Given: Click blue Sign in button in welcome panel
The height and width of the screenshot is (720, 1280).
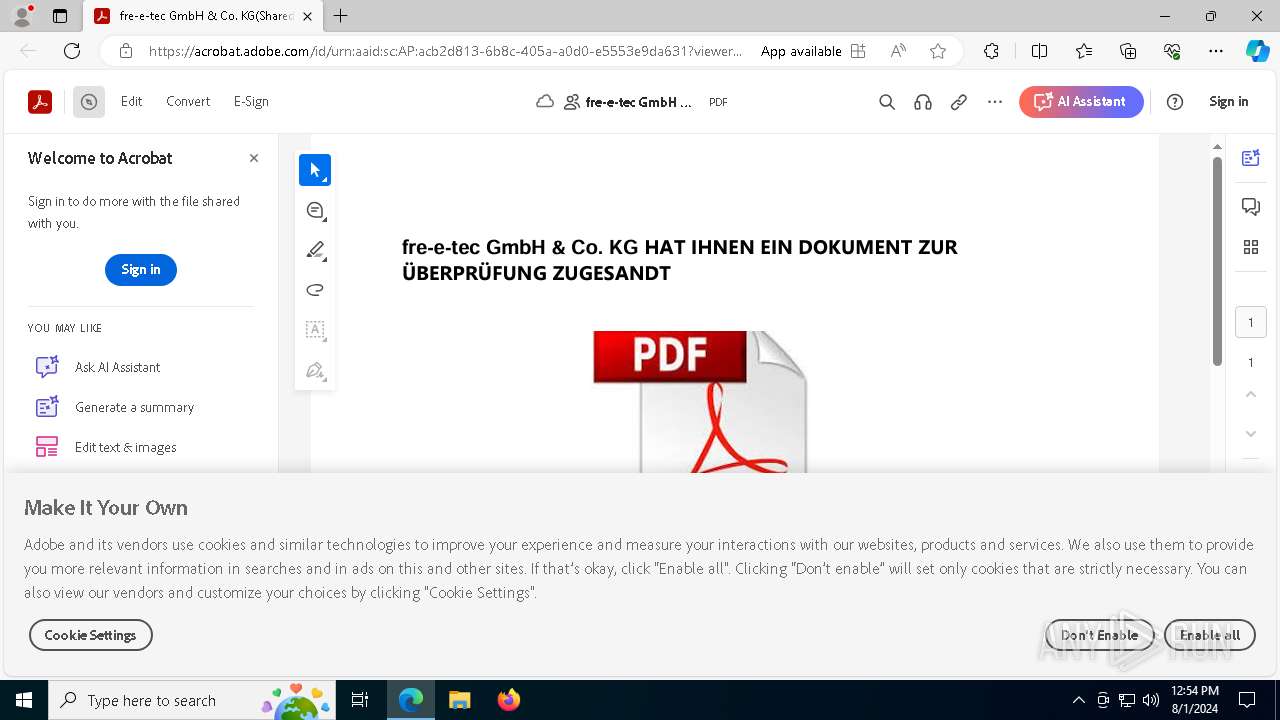Looking at the screenshot, I should (x=141, y=270).
